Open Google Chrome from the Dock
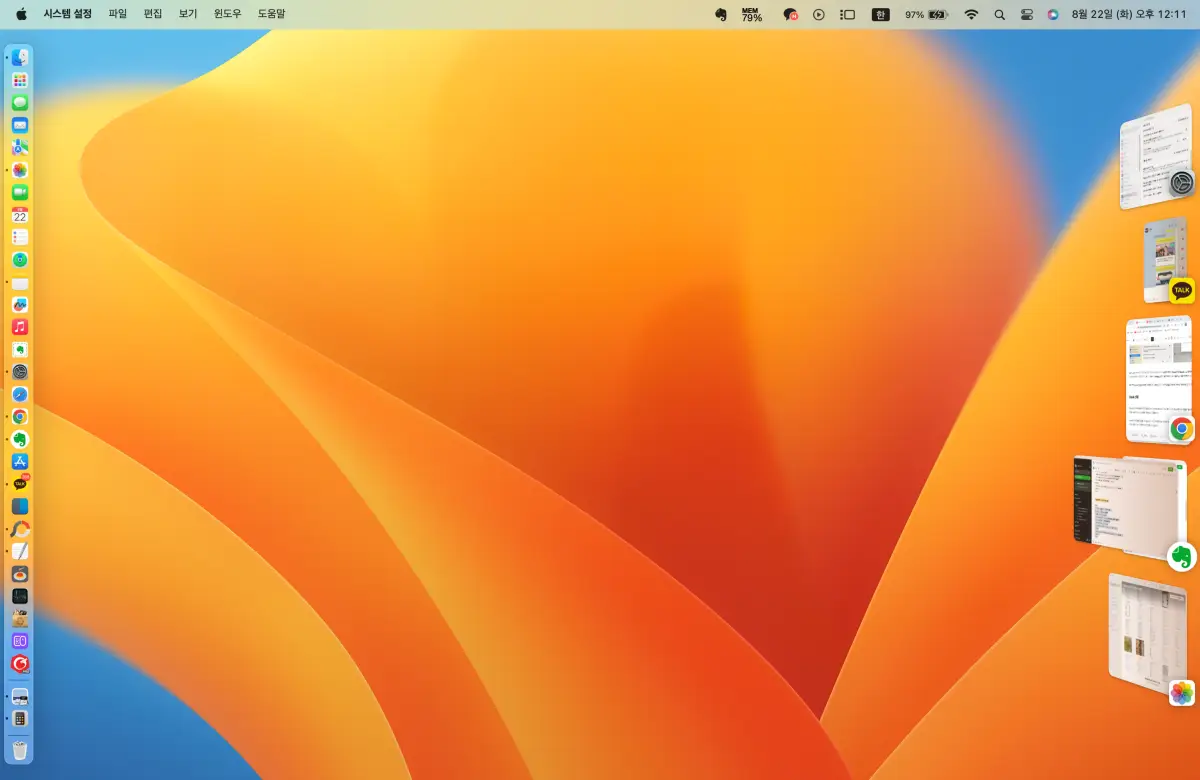 click(x=20, y=416)
